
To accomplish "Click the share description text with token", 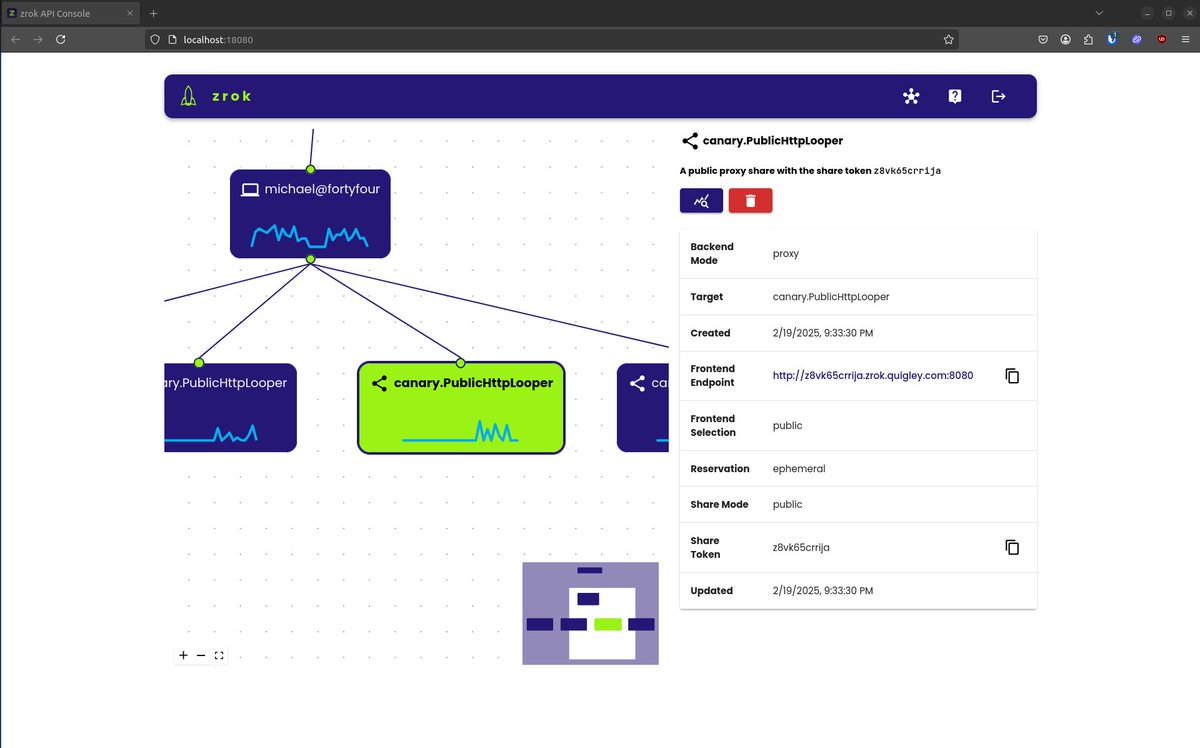I will click(x=810, y=170).
